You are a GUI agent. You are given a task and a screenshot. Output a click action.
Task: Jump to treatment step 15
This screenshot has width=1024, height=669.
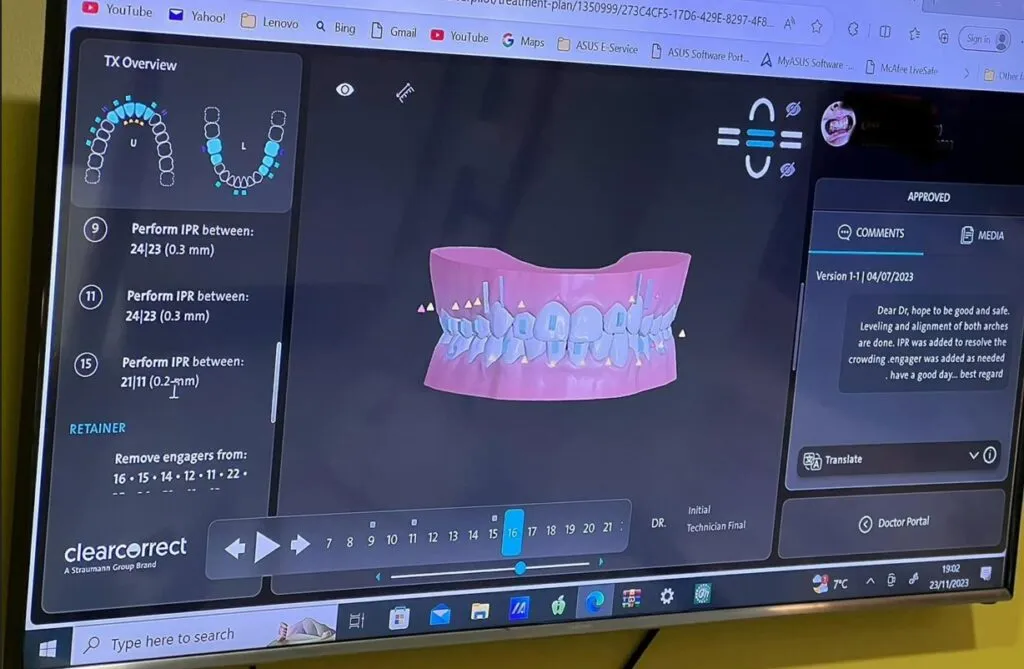tap(493, 534)
